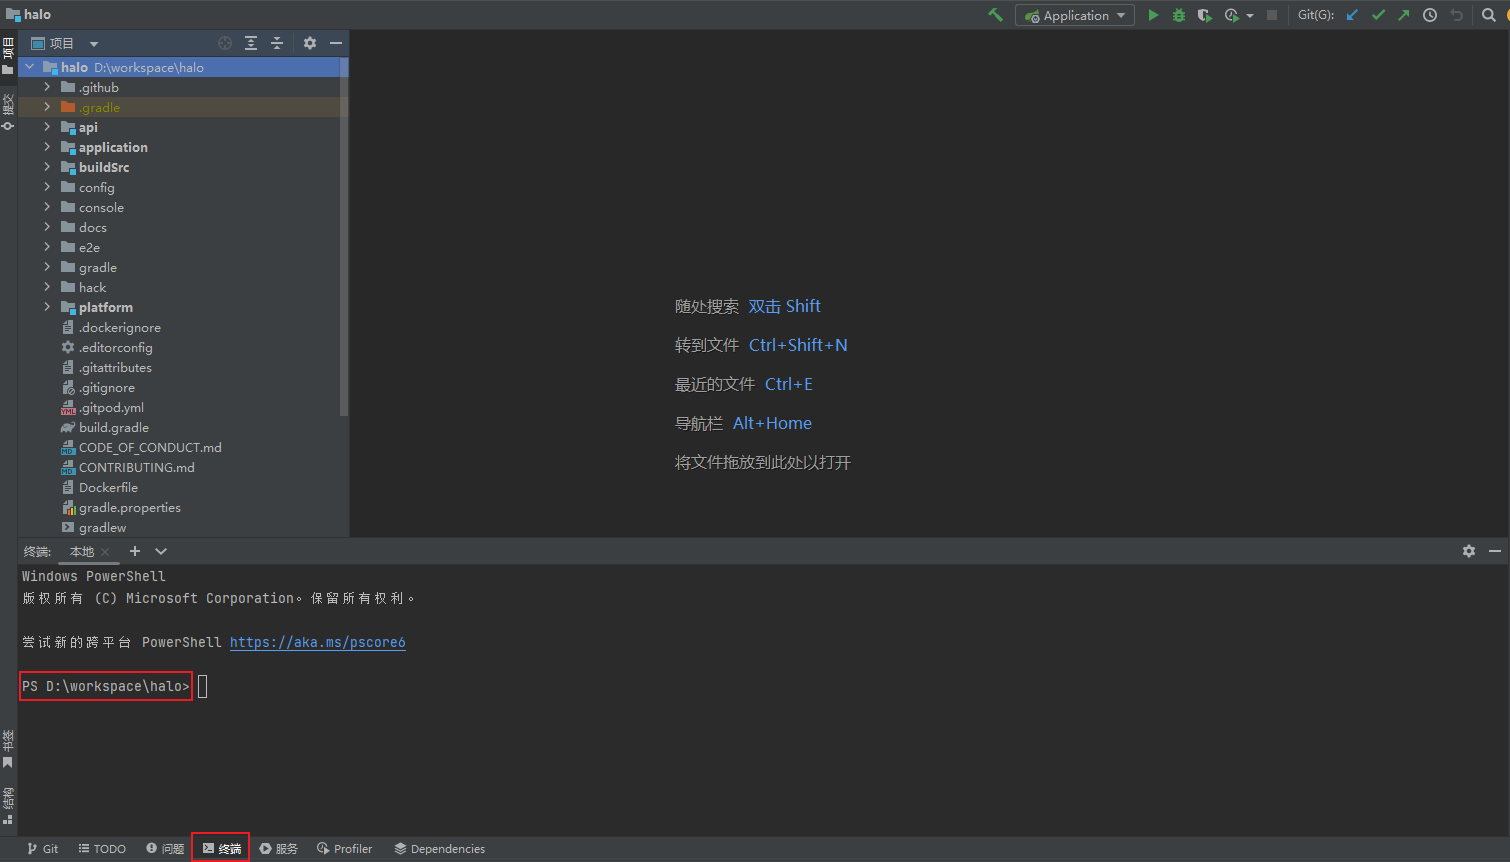
Task: Expand the buildSrc folder
Action: pos(47,167)
